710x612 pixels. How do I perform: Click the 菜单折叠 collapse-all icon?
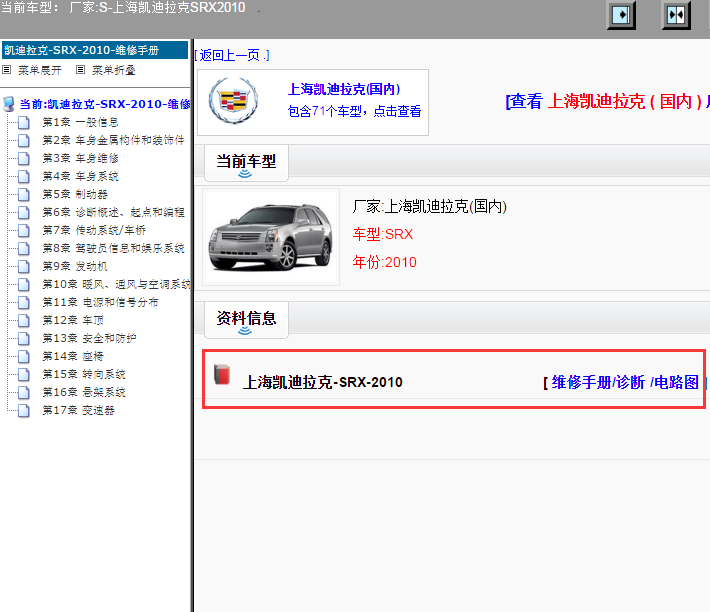(x=81, y=70)
